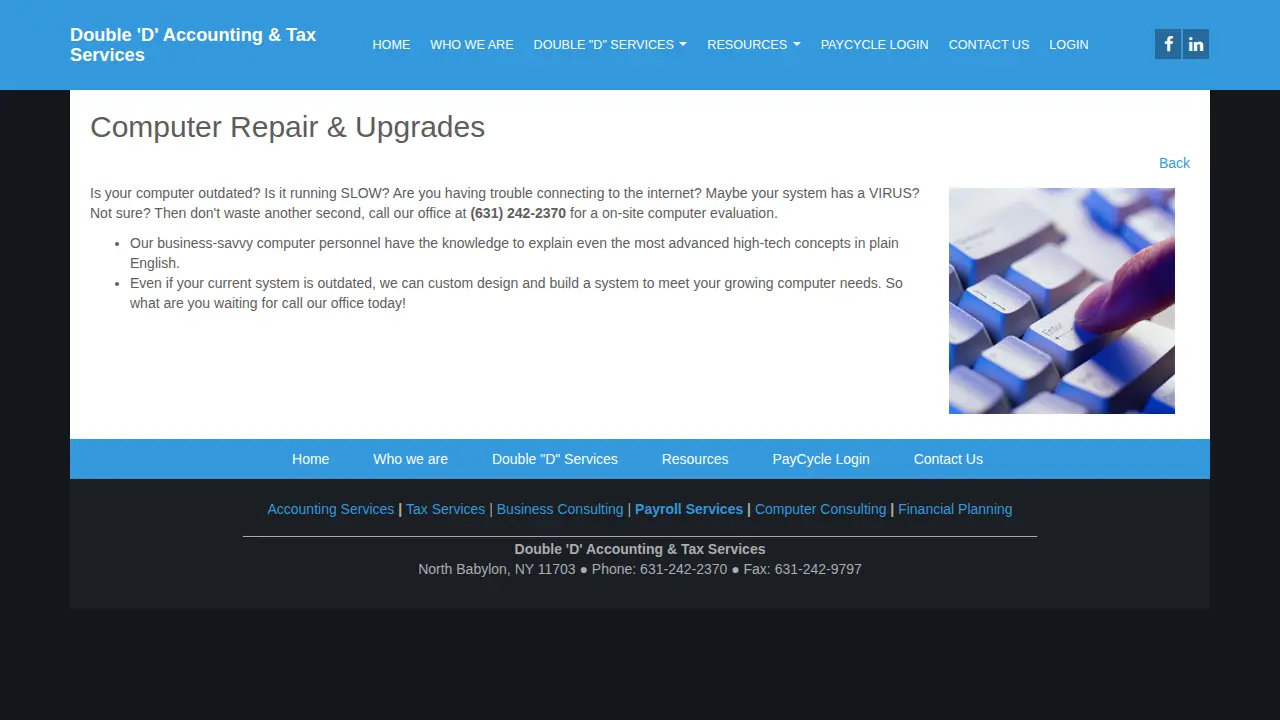Click the keyboard photo thumbnail

1062,301
